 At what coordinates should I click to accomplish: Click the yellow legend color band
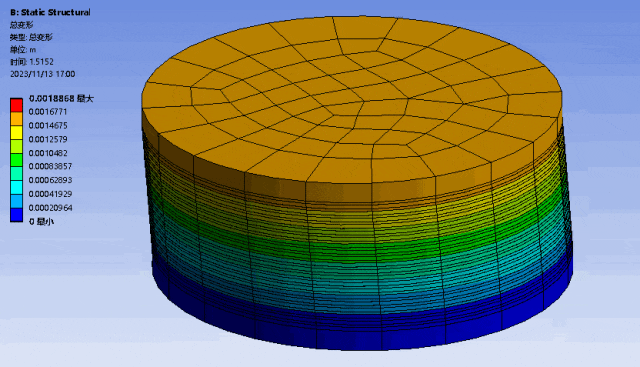pyautogui.click(x=16, y=132)
